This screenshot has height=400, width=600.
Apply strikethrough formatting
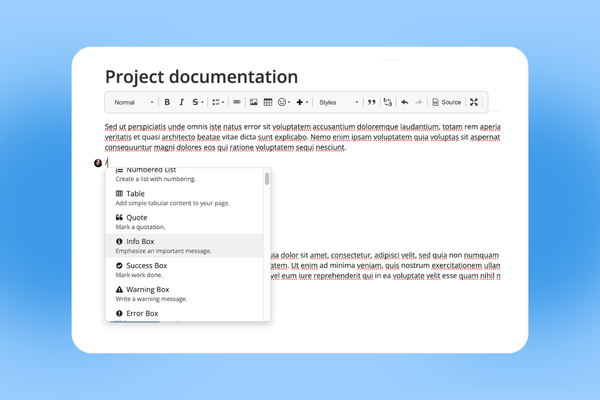coord(195,102)
